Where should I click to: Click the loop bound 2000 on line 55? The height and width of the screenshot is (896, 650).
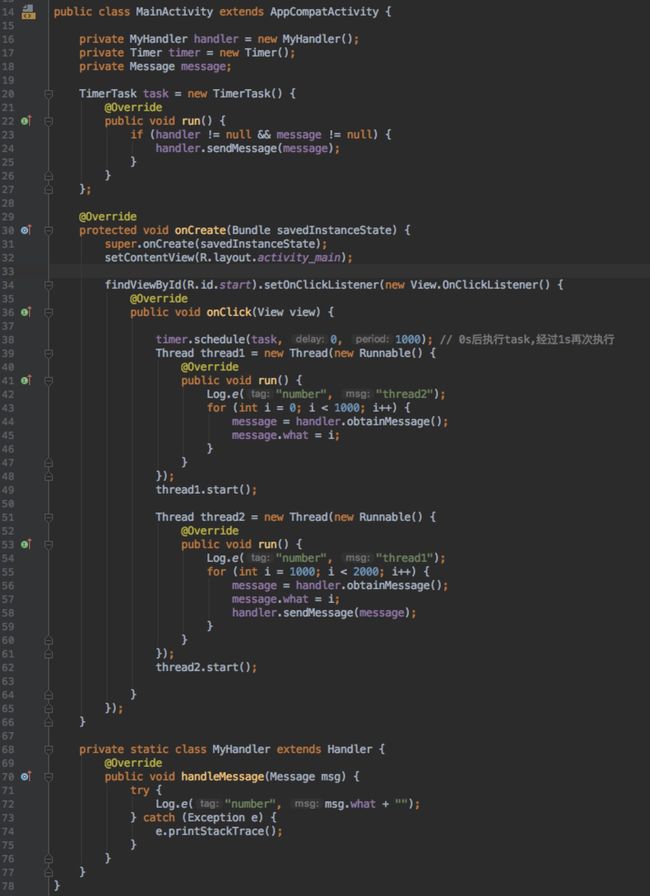[366, 572]
